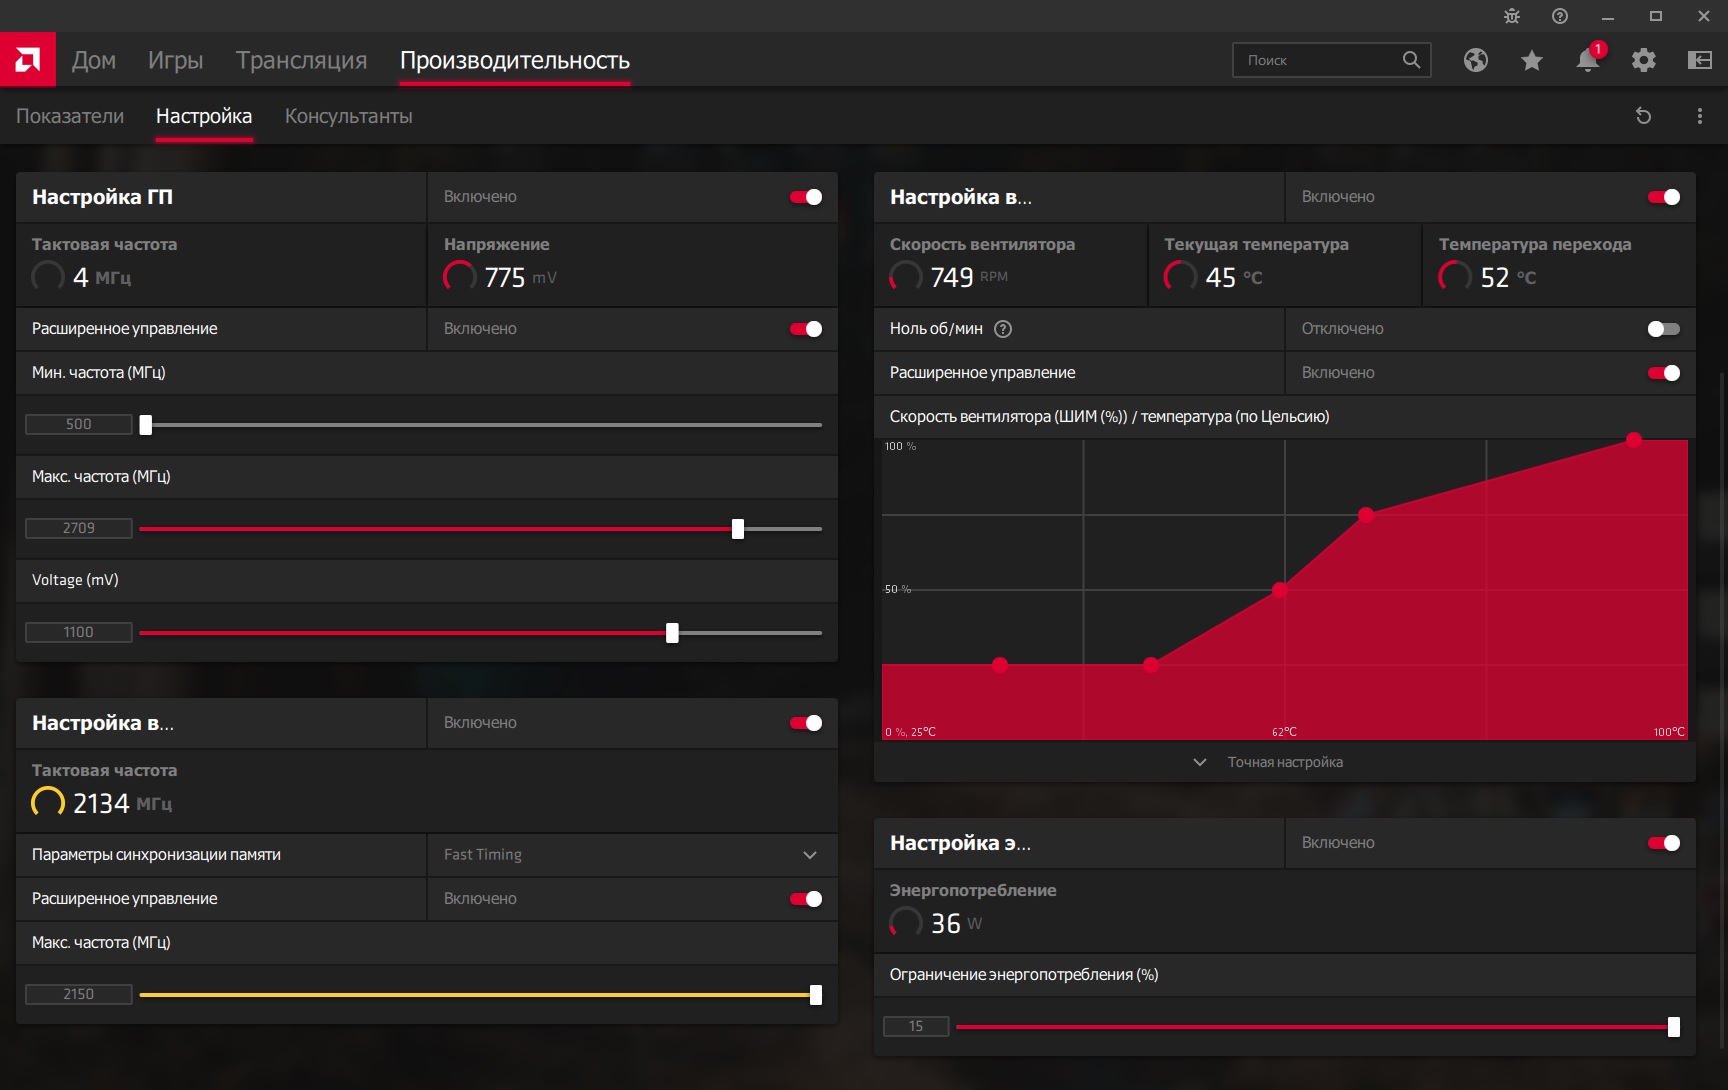
Task: Open the Консультанты subtab
Action: (x=348, y=116)
